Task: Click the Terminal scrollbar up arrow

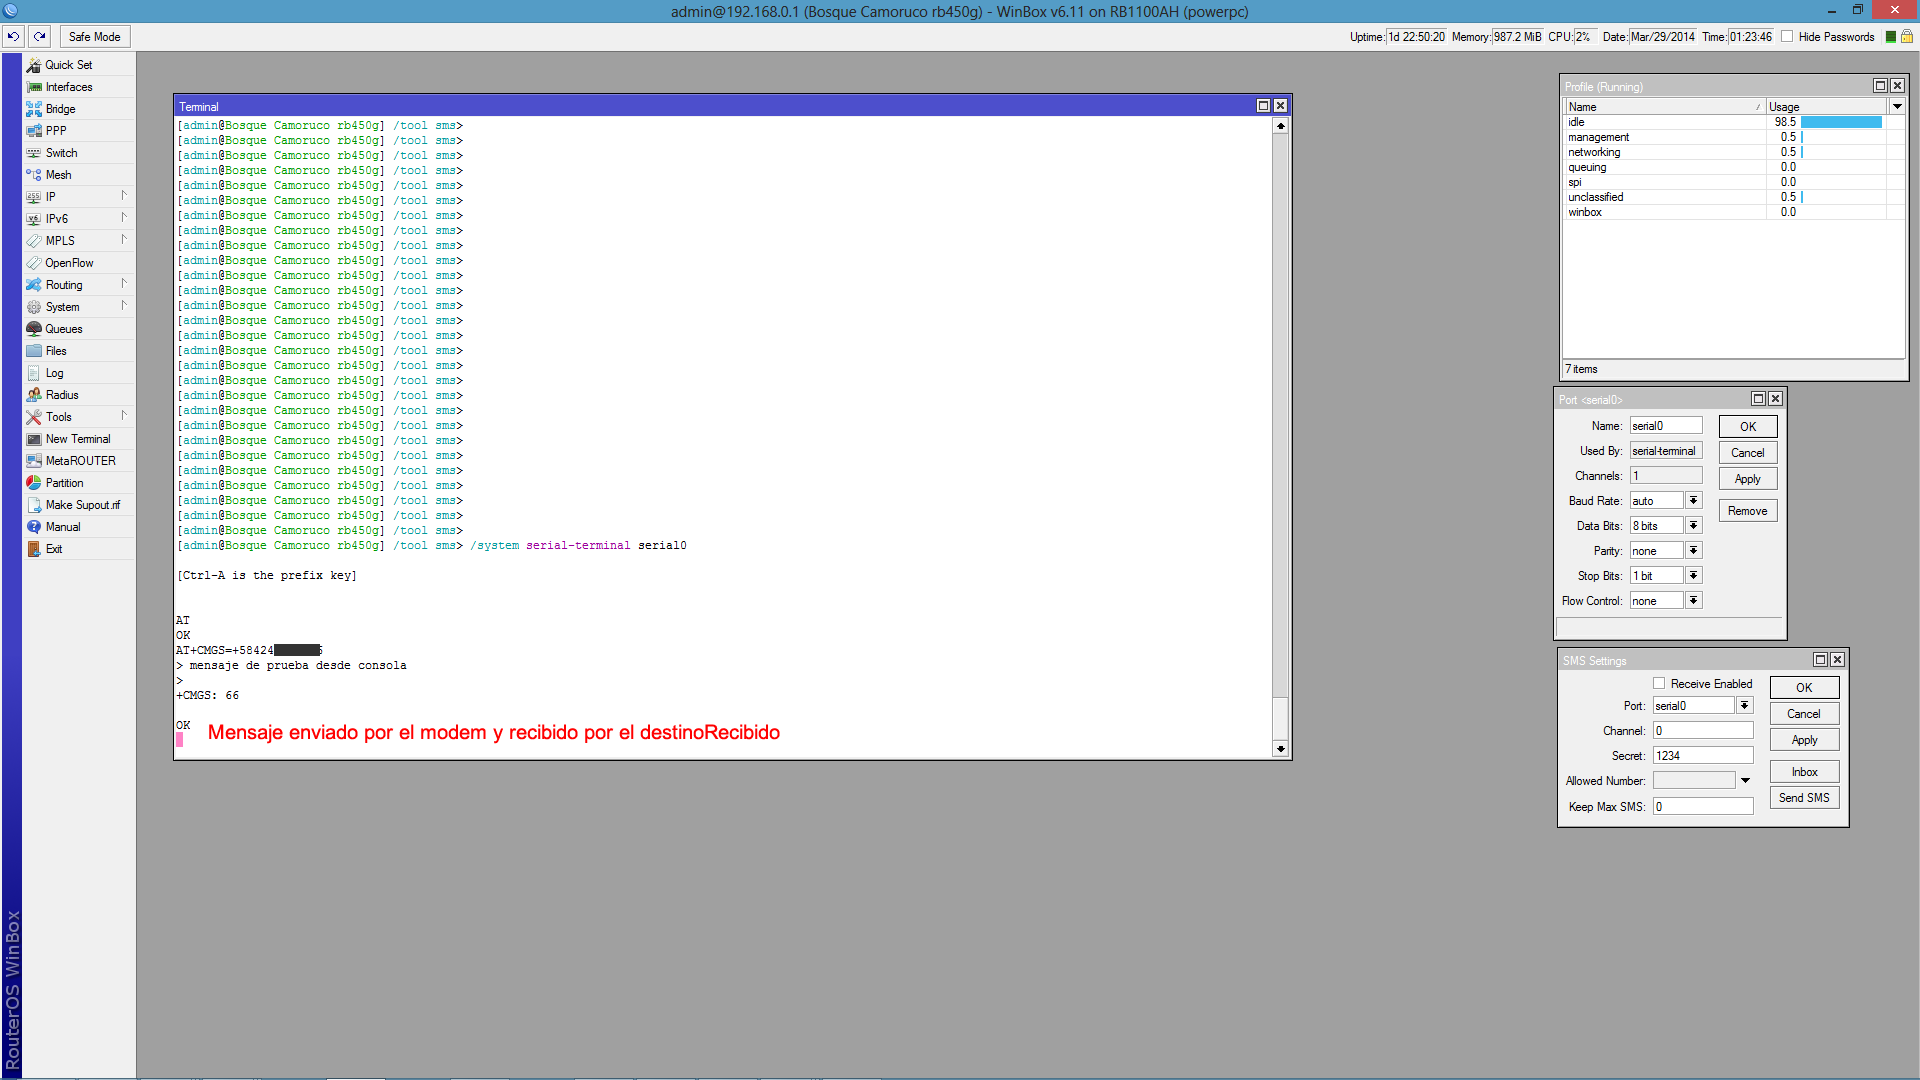Action: (x=1280, y=126)
